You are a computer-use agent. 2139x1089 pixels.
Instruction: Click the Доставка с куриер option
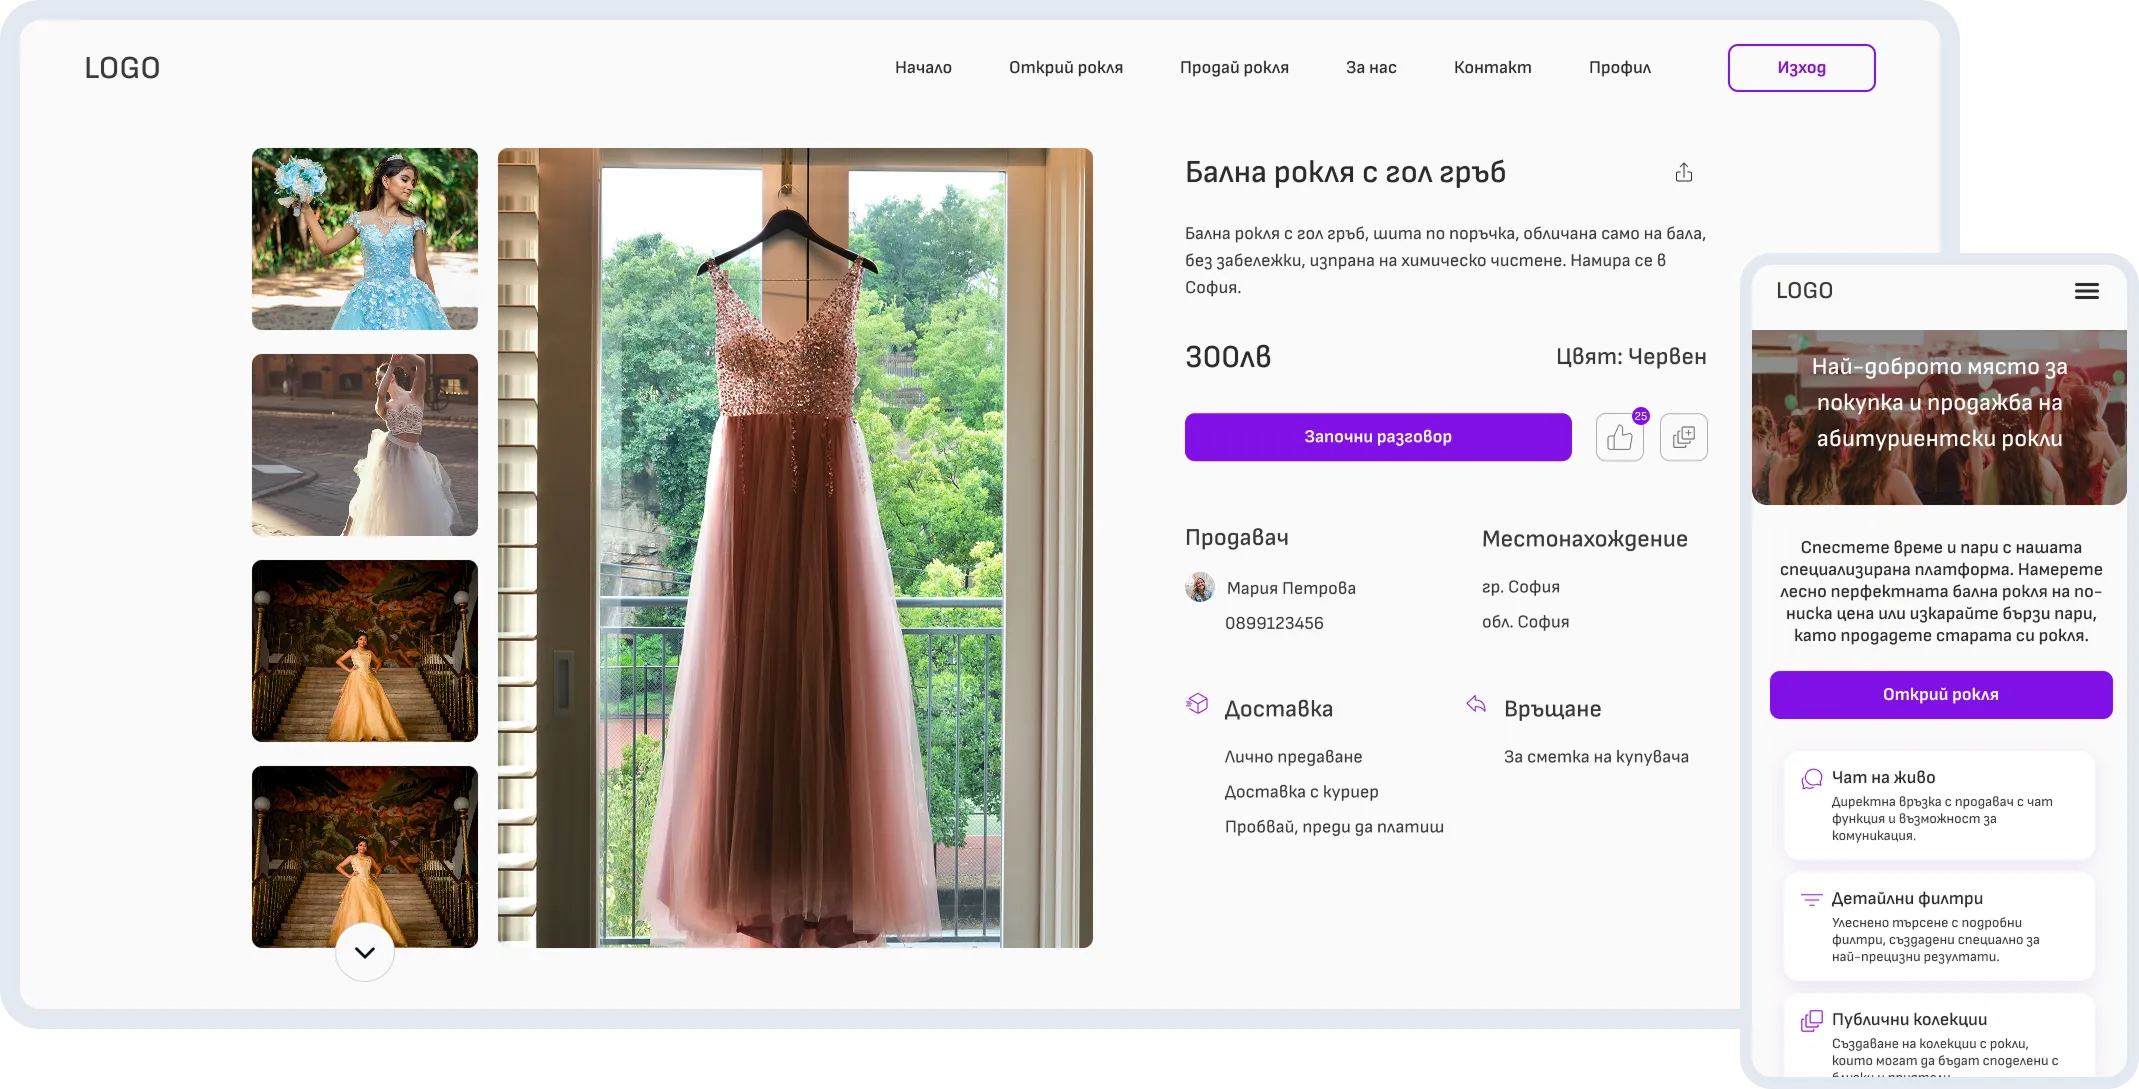pyautogui.click(x=1301, y=792)
